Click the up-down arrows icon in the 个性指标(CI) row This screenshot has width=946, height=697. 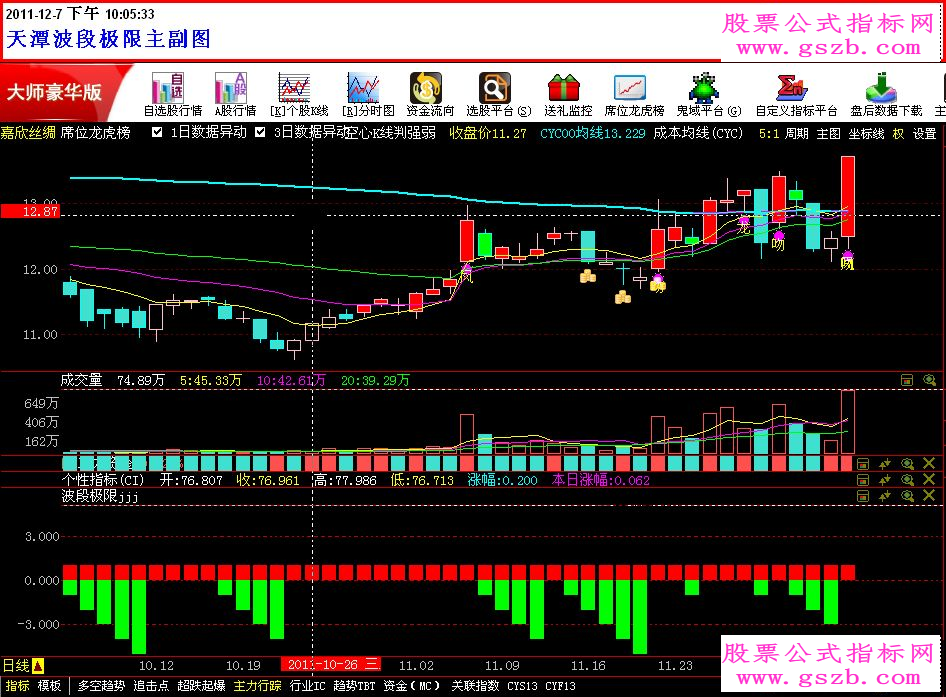885,480
